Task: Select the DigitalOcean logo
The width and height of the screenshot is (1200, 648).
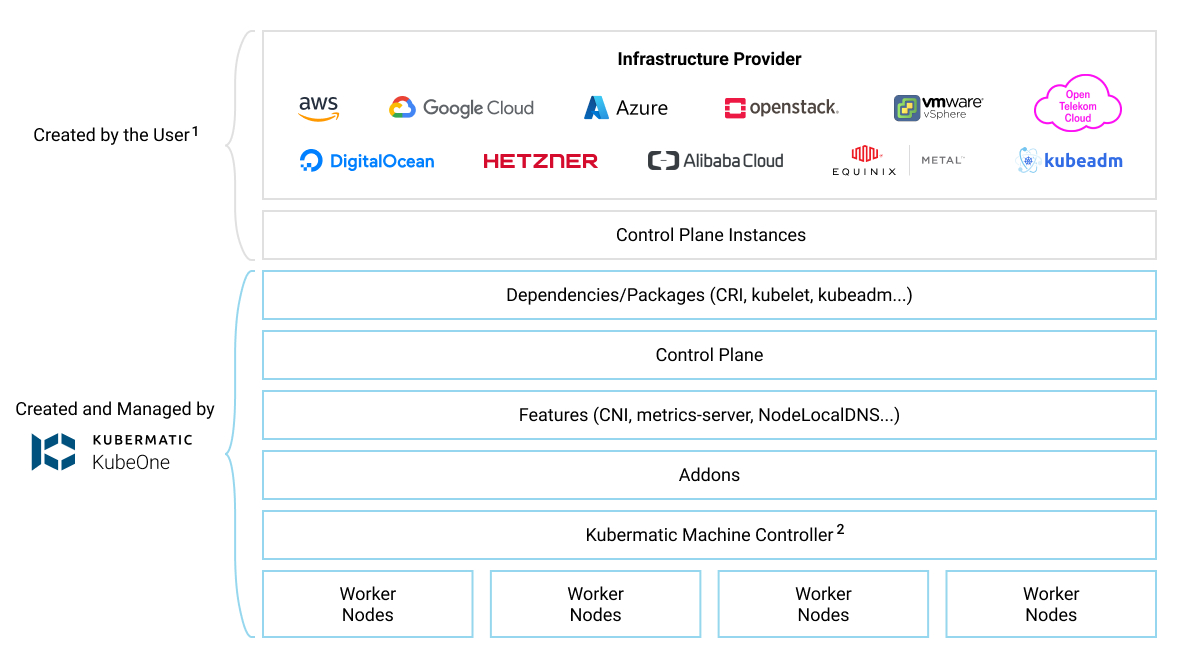Action: pos(366,160)
